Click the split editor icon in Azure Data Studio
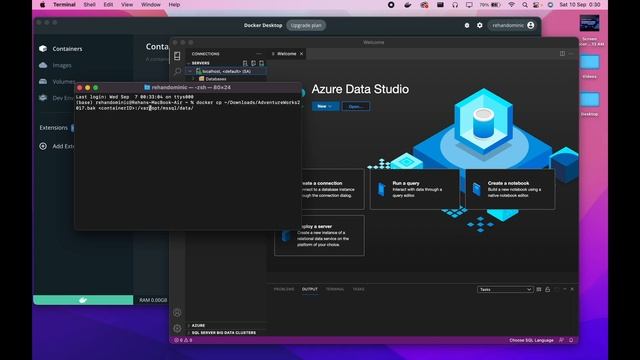Viewport: 640px width, 360px height. (x=562, y=54)
